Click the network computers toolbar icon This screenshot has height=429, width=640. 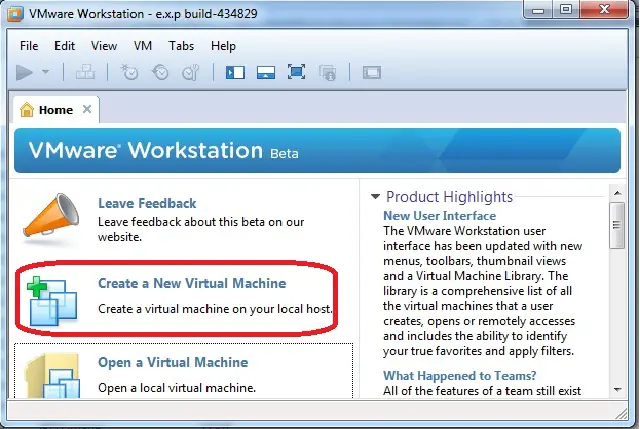click(85, 72)
